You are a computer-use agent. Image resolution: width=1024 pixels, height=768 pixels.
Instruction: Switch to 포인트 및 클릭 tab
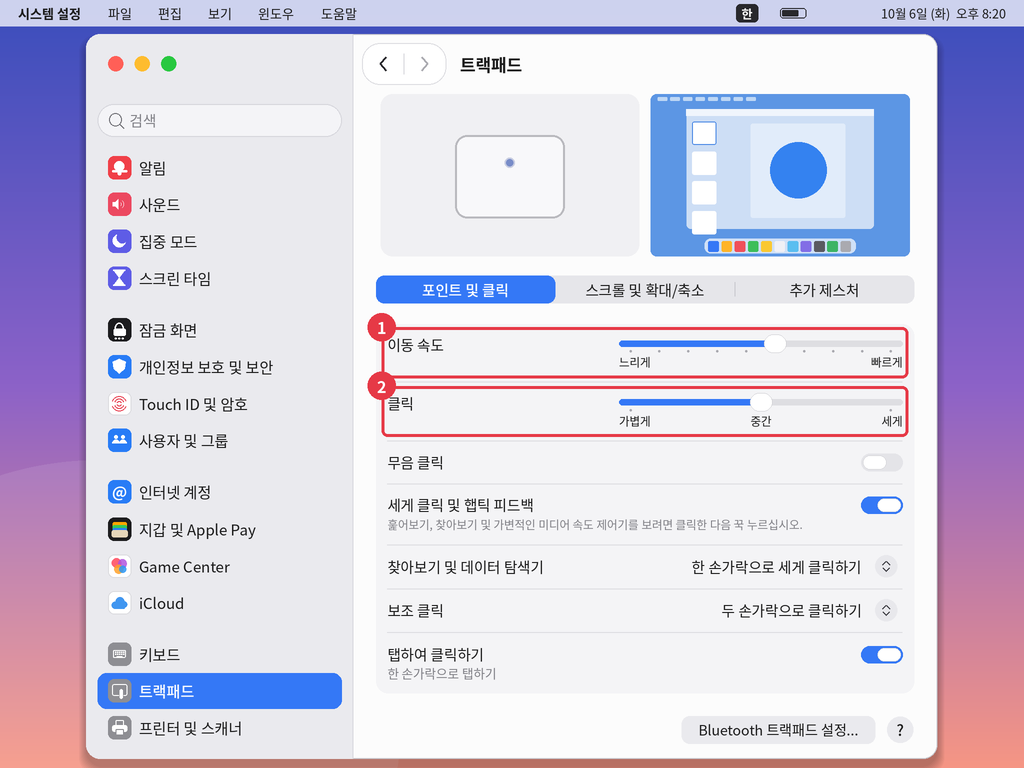tap(466, 290)
